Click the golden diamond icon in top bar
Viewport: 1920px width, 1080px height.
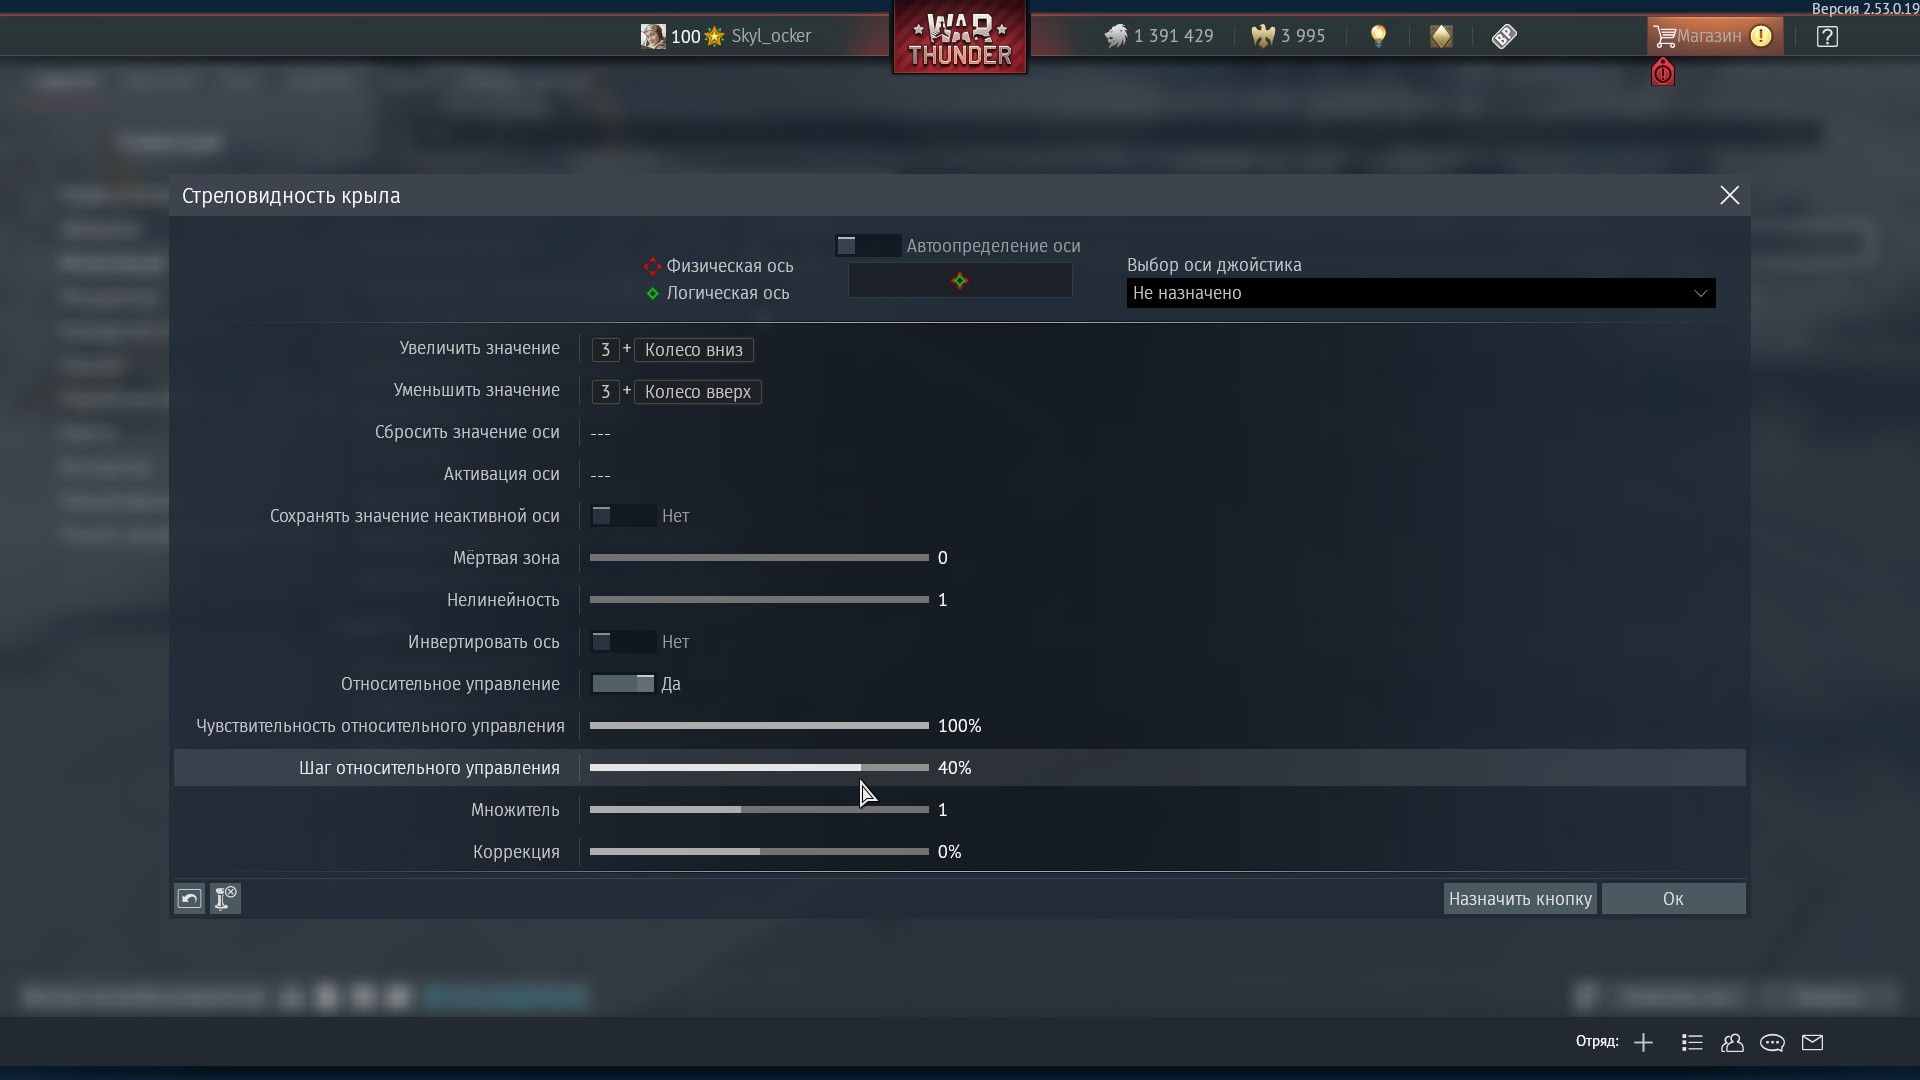1441,37
